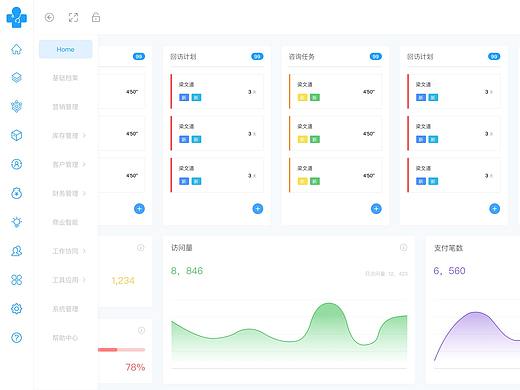
Task: Open the 工作协同 menu item
Action: click(65, 251)
